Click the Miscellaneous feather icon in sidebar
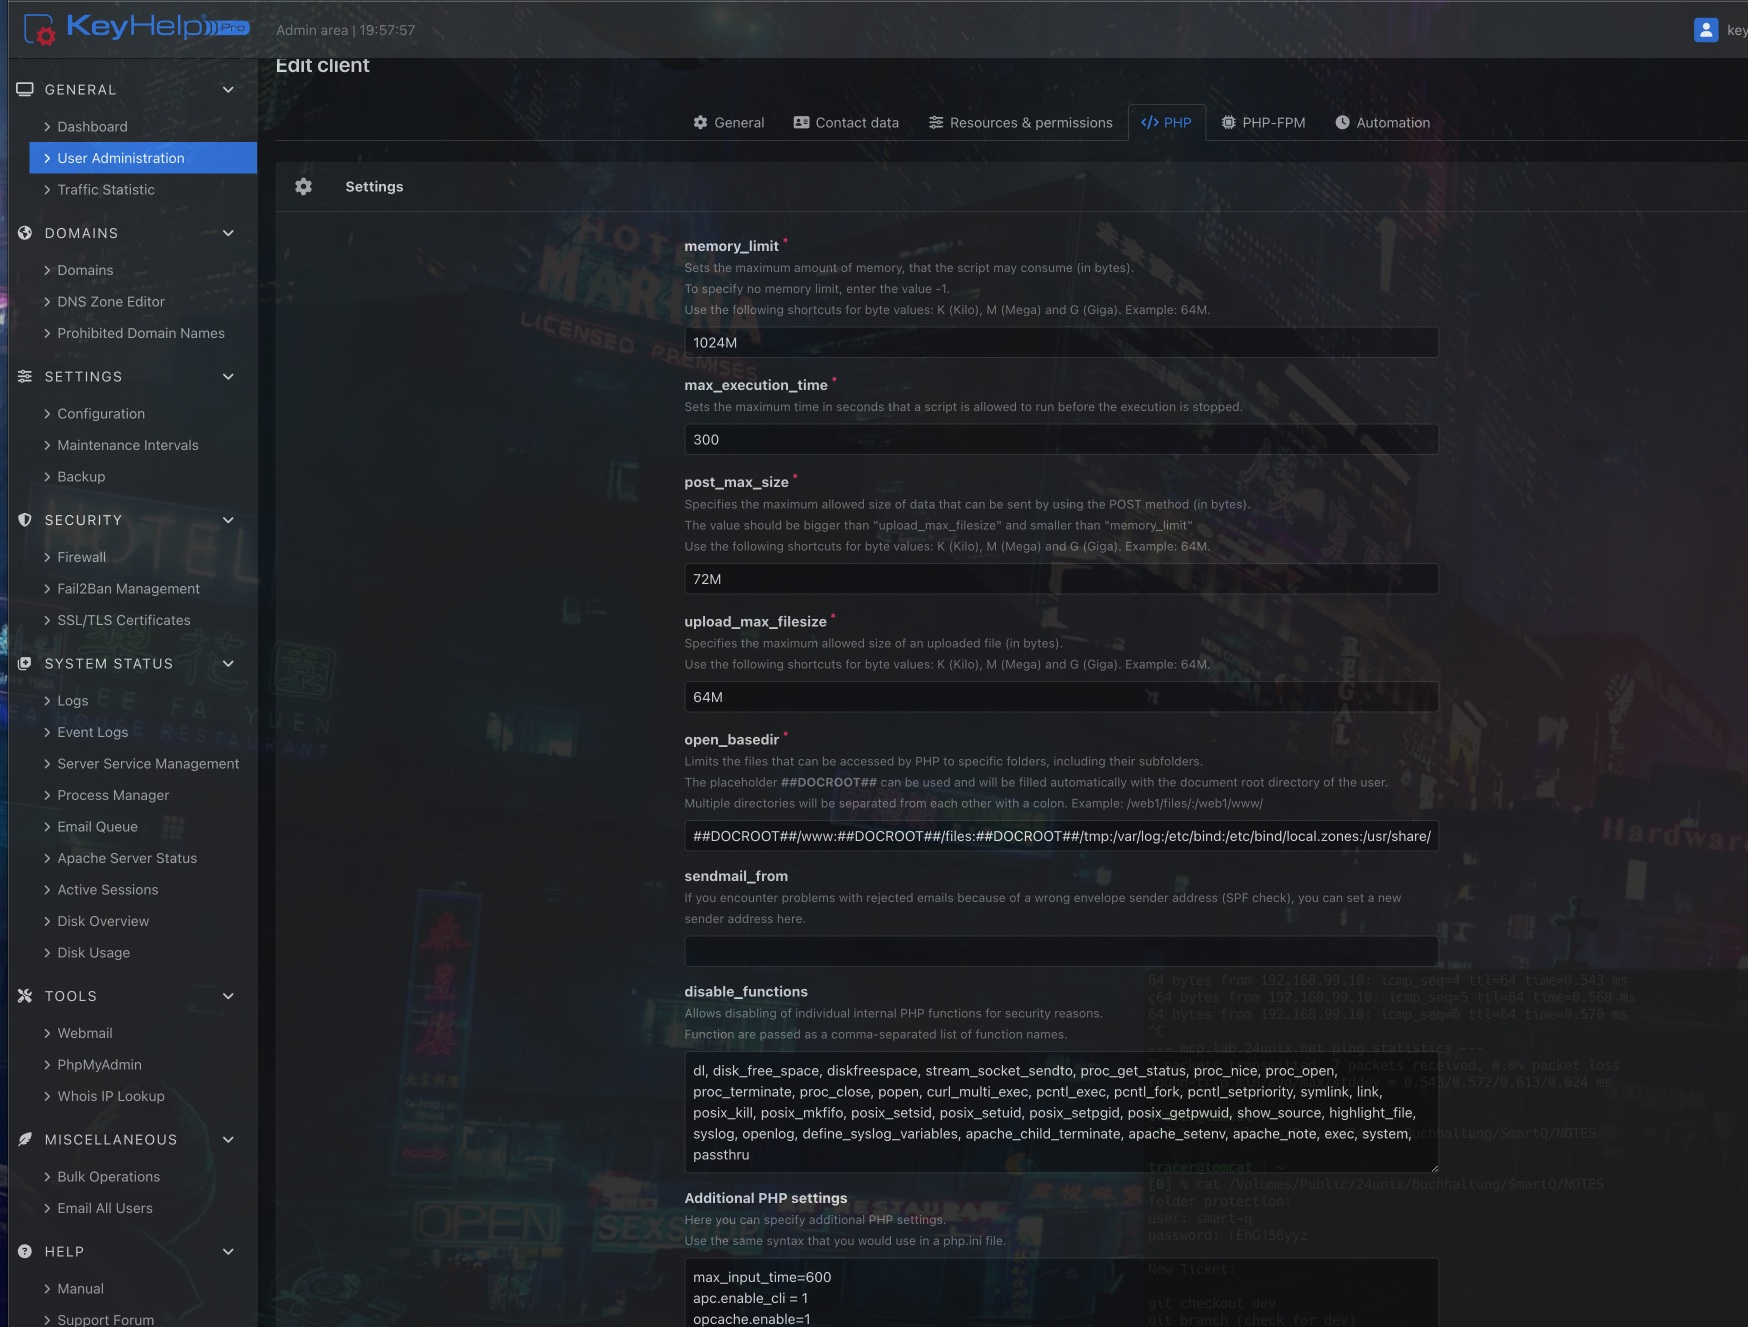Viewport: 1748px width, 1327px height. 25,1139
